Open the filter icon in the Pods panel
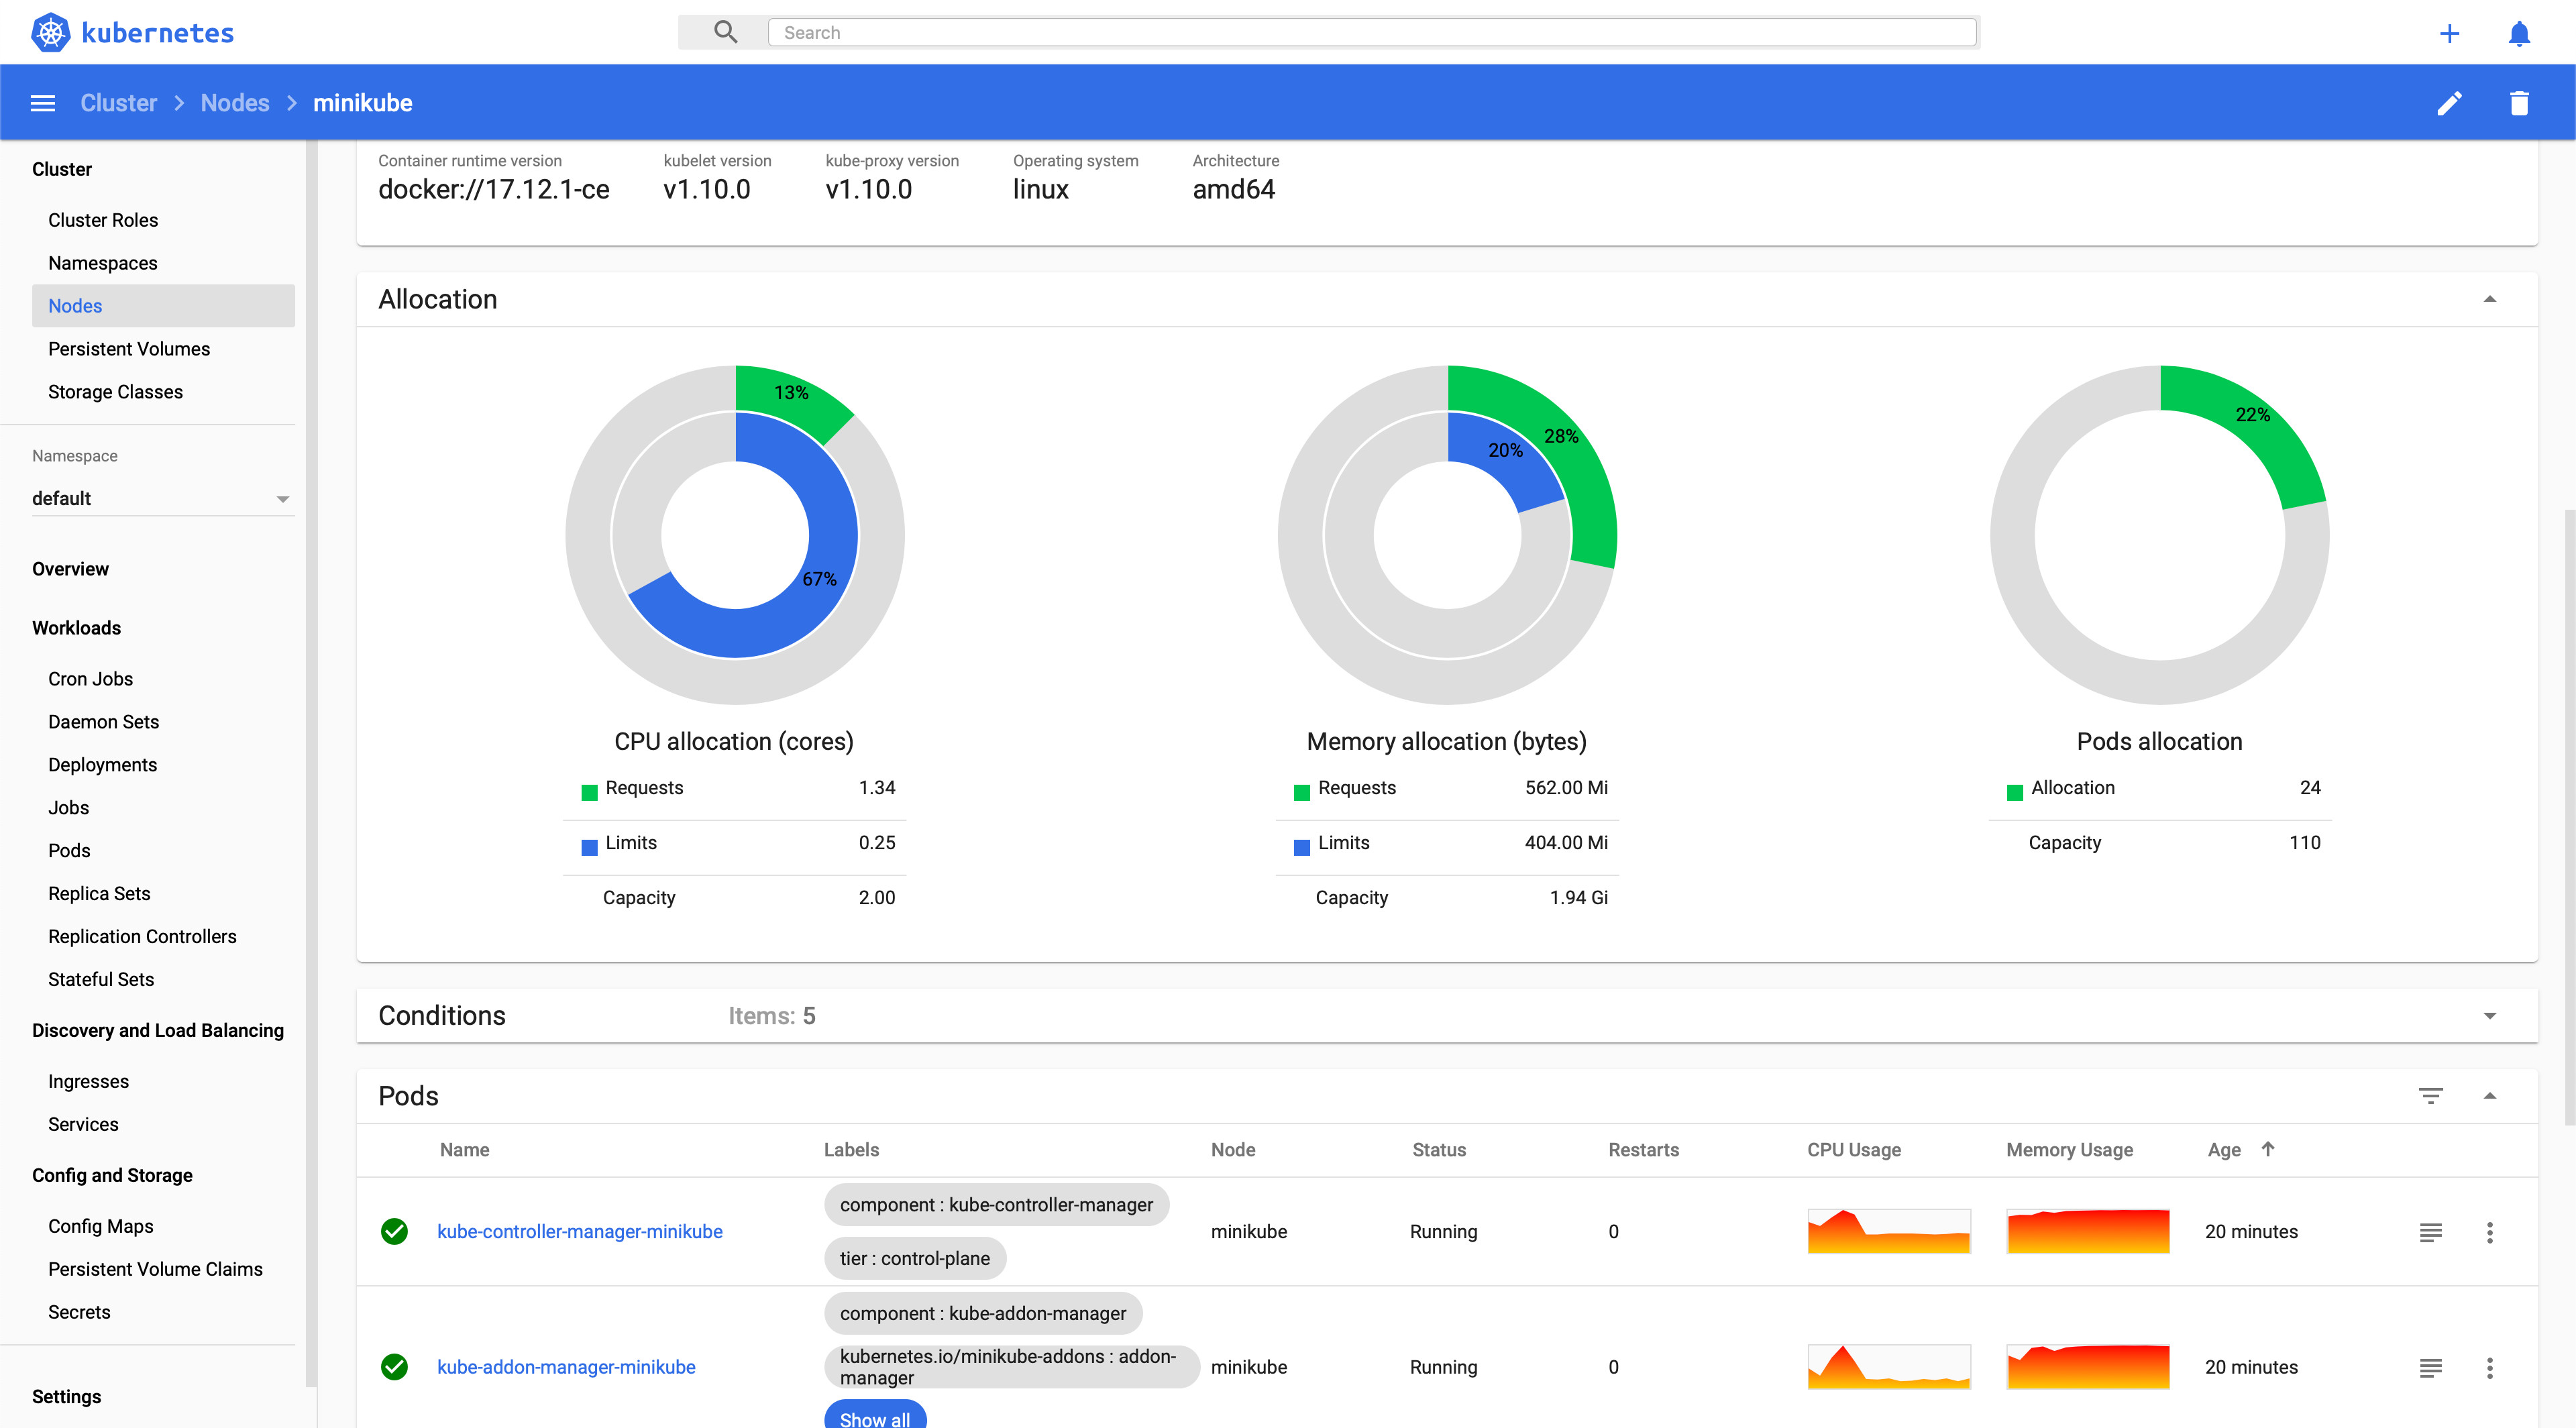This screenshot has width=2576, height=1428. [x=2432, y=1095]
